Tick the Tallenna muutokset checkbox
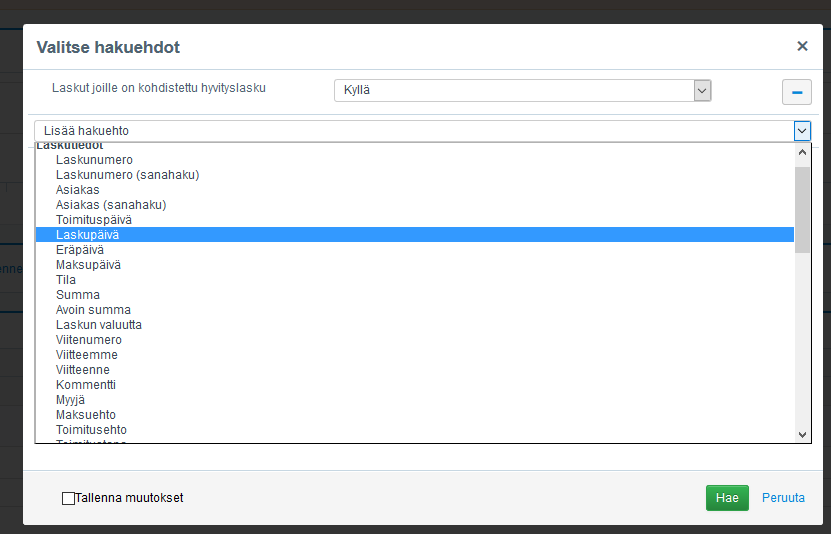 [x=68, y=498]
